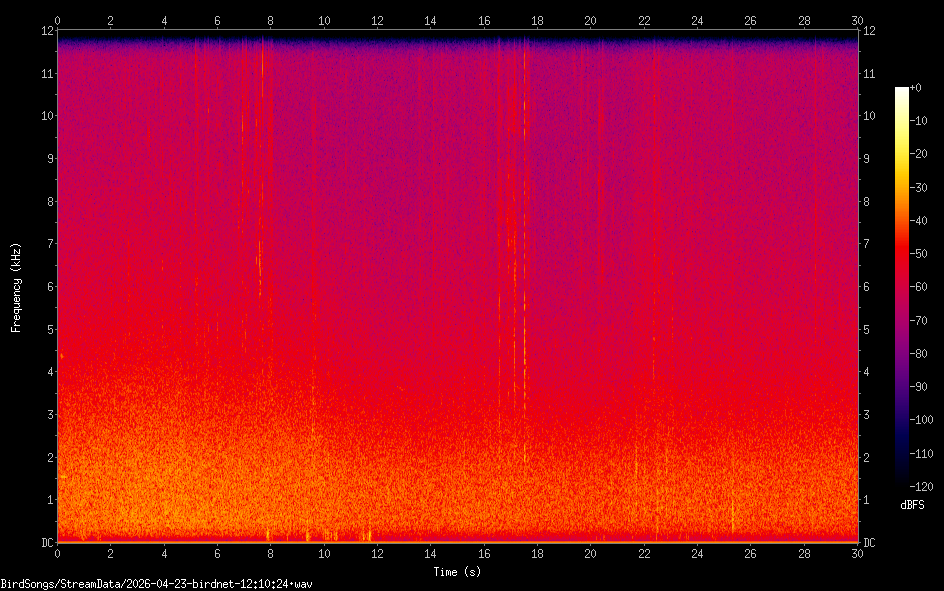
Task: Click the white top end of the color bar
Action: pyautogui.click(x=902, y=91)
